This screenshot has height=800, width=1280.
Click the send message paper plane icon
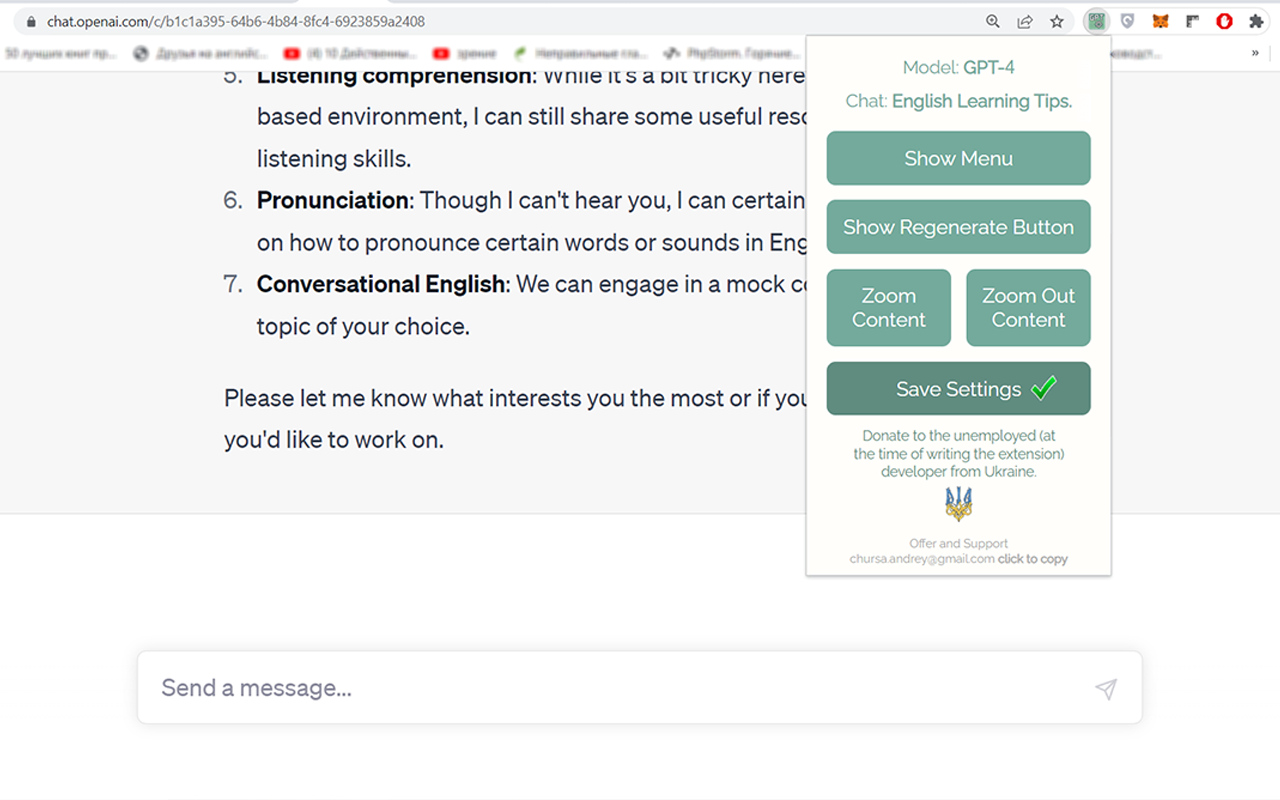1105,688
